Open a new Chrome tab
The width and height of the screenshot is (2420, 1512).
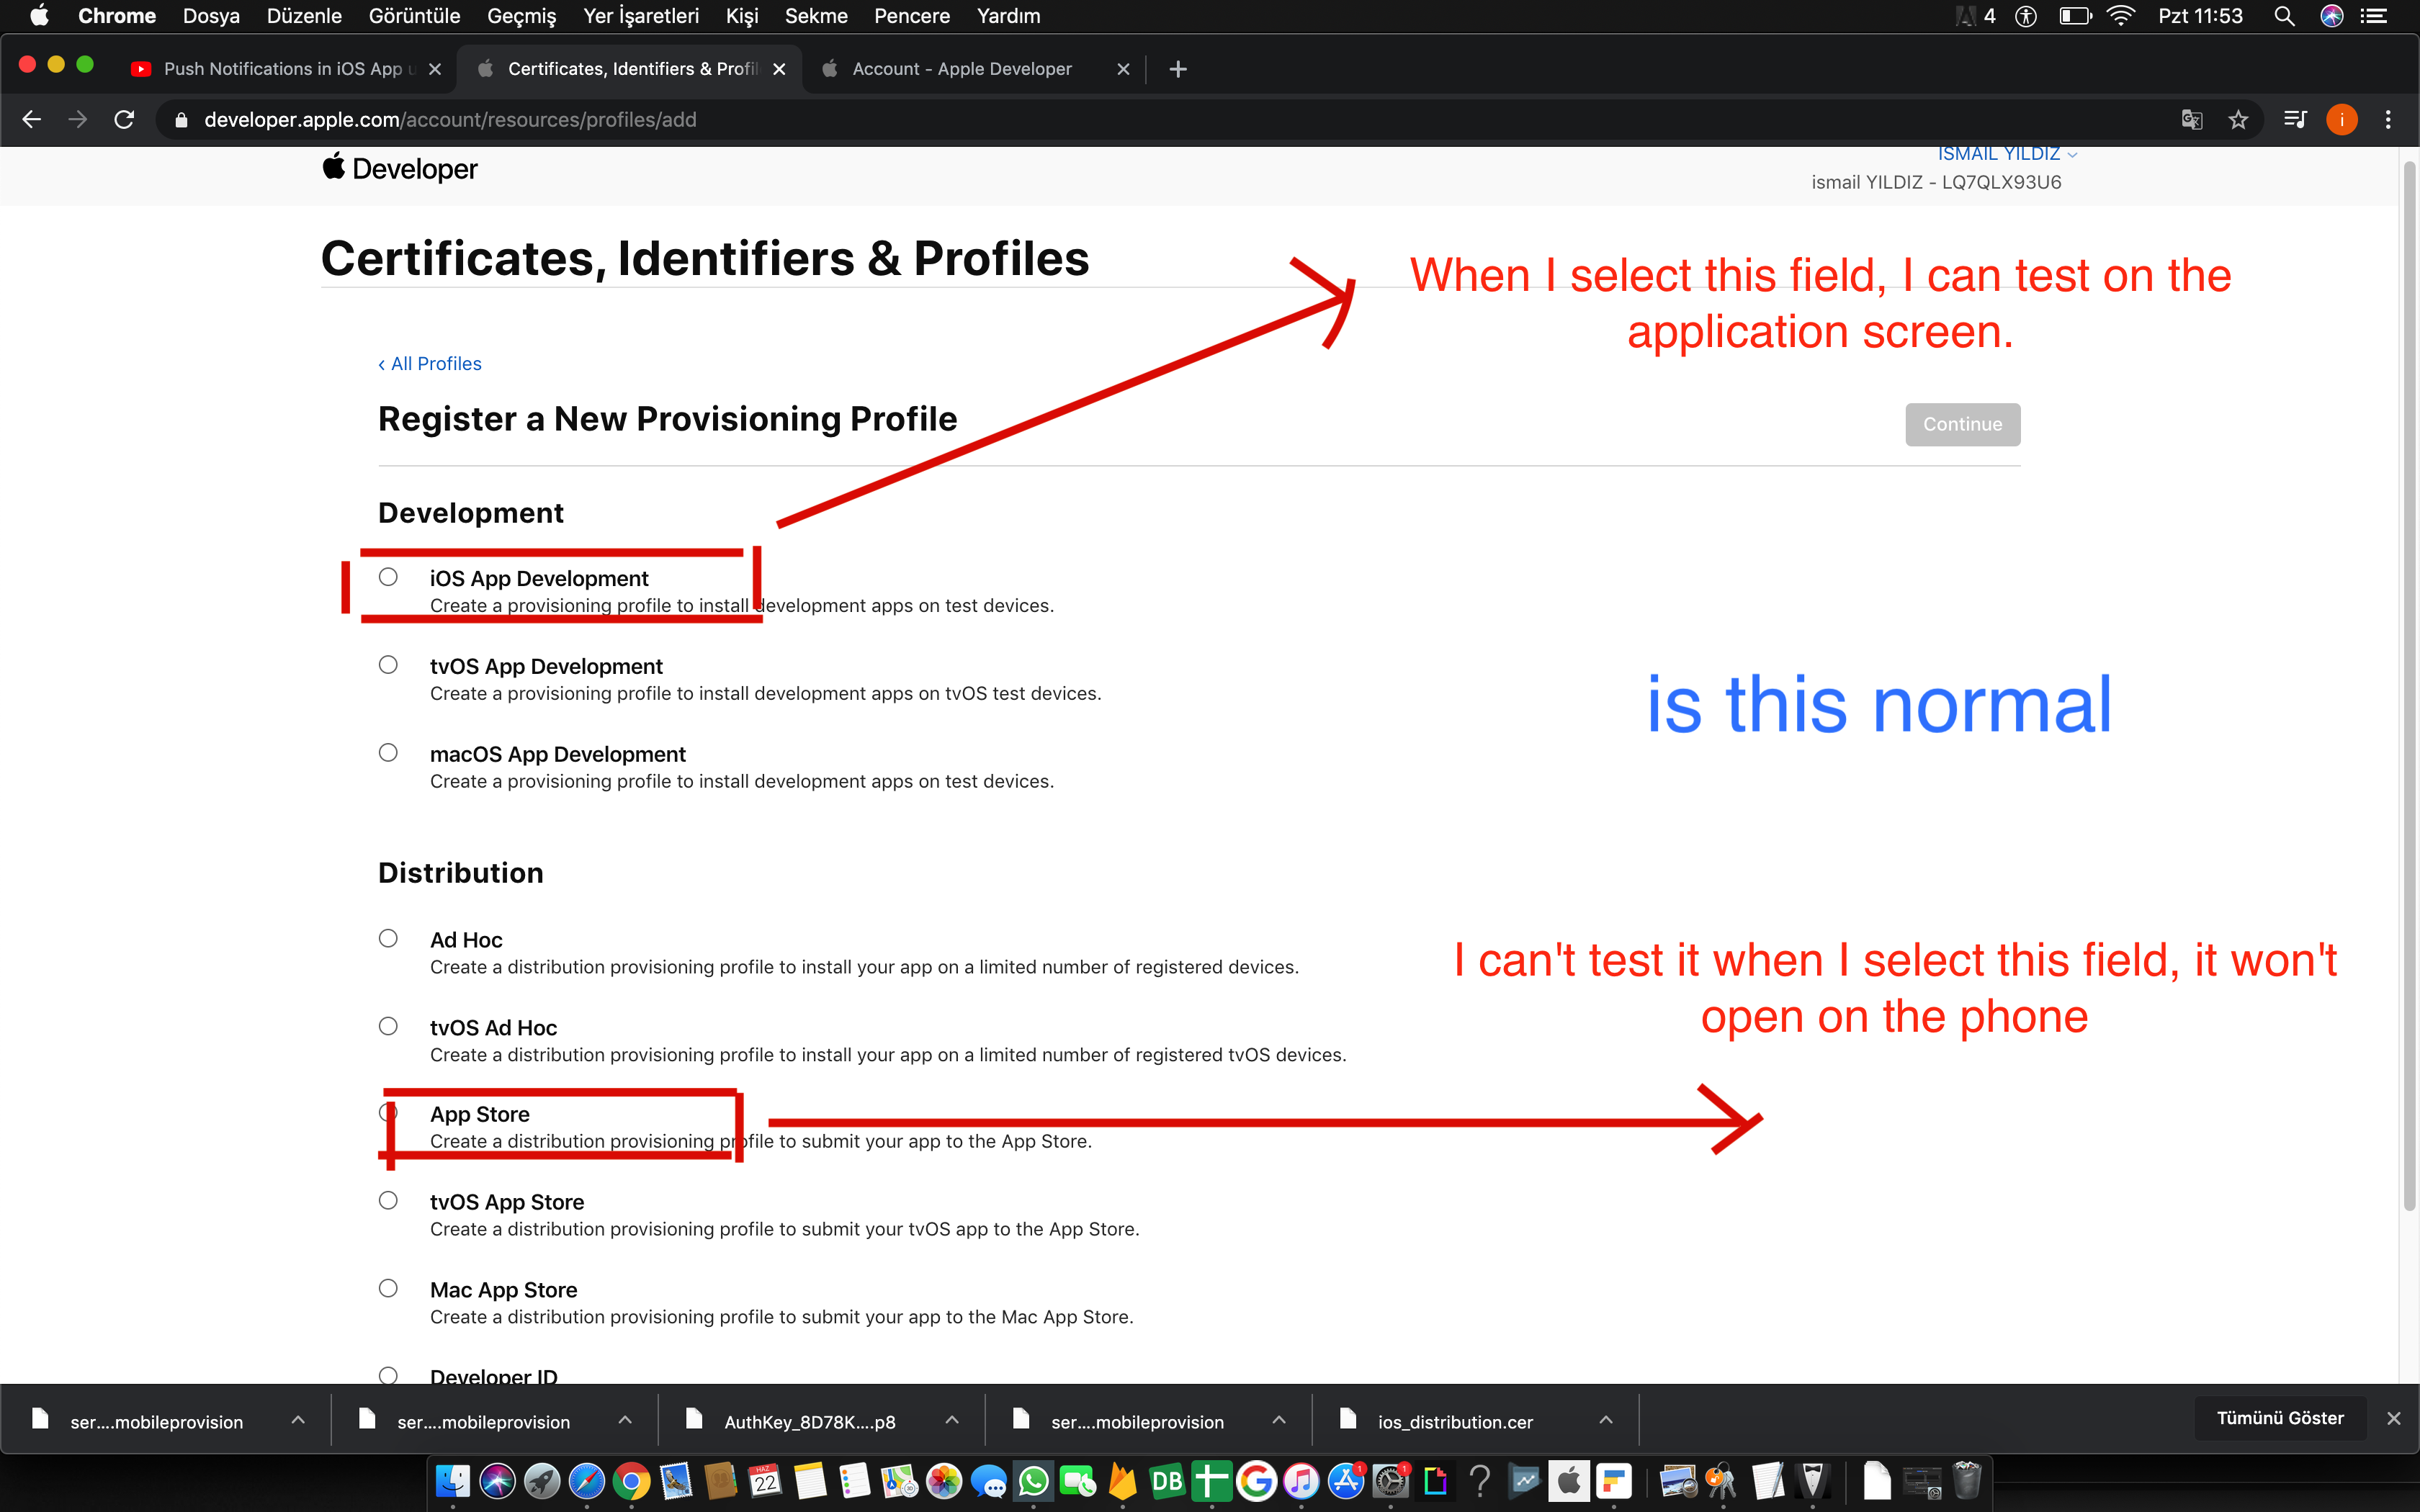pos(1178,69)
